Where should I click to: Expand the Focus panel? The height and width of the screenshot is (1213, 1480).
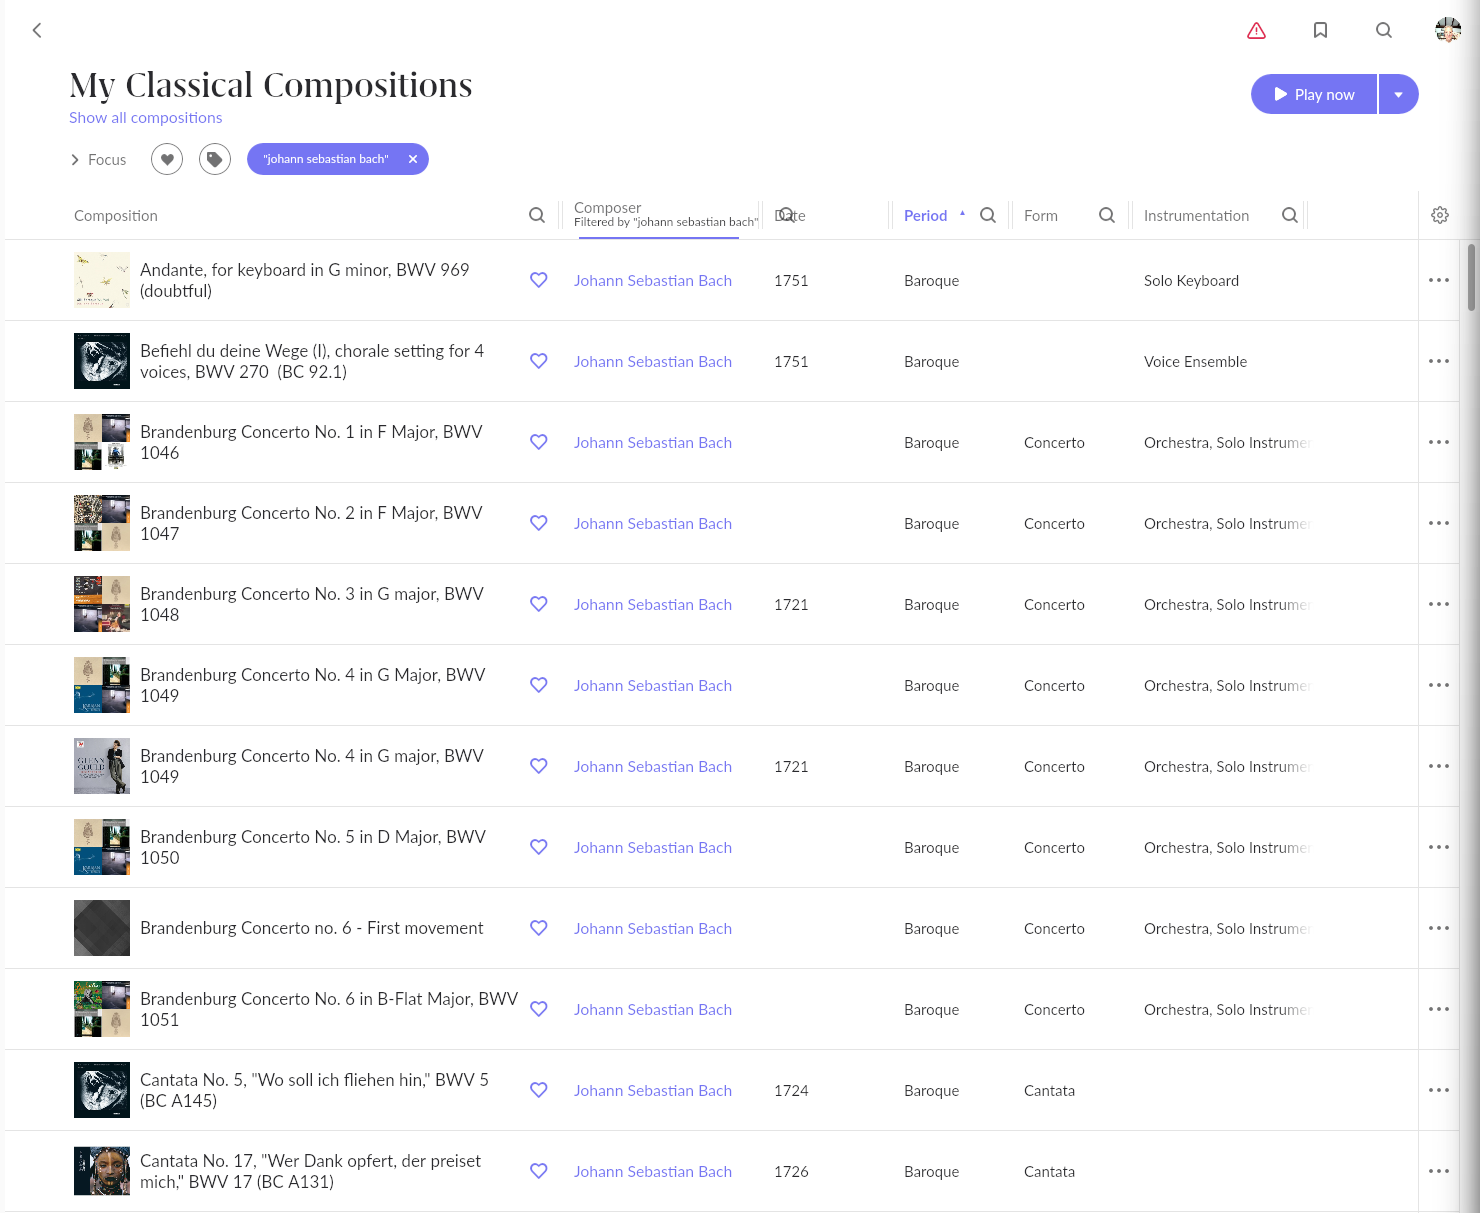[x=98, y=160]
